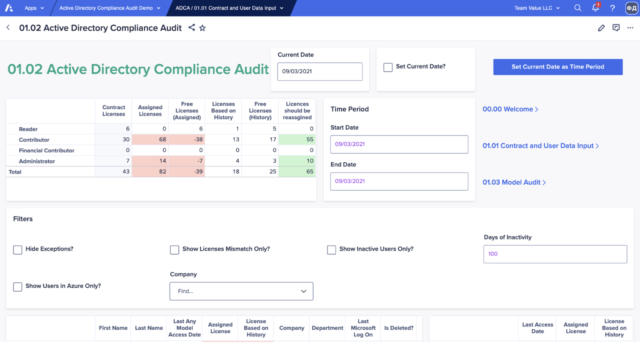Expand ADCA / 01.01 Contract and User Data Input dropdown

229,8
